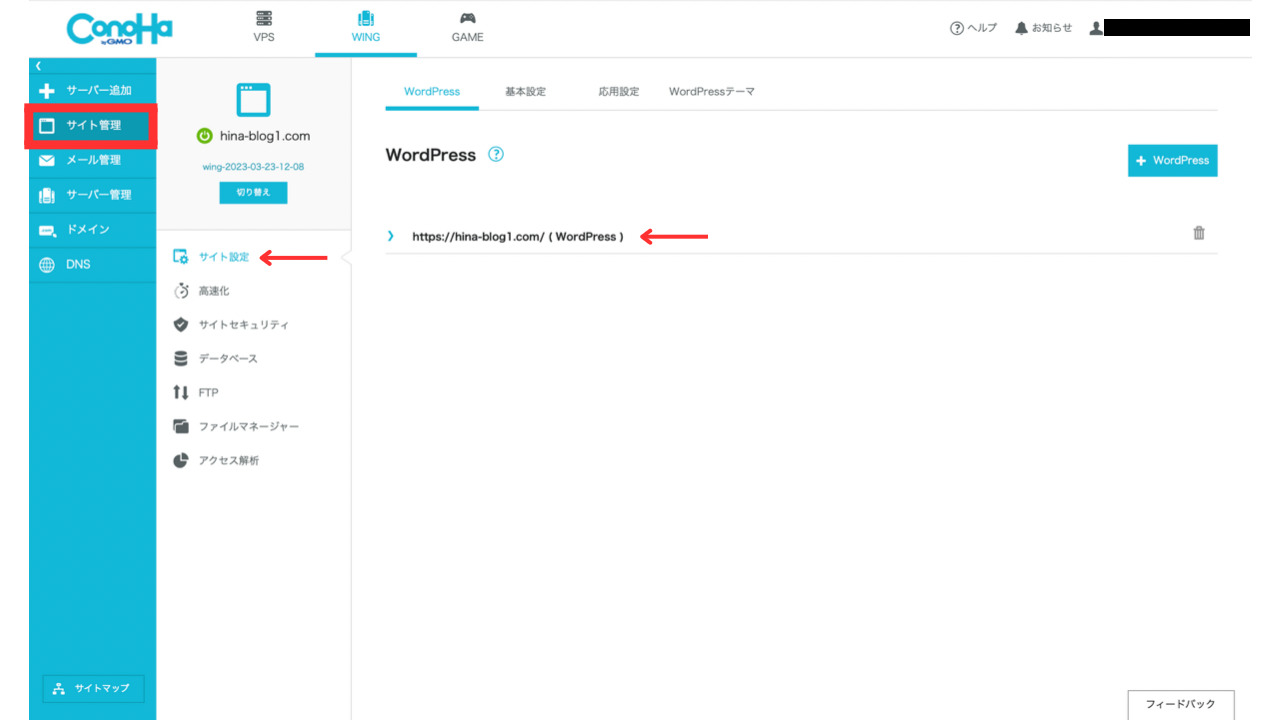The height and width of the screenshot is (720, 1280).
Task: Select サーバー追加 in the sidebar
Action: point(93,90)
